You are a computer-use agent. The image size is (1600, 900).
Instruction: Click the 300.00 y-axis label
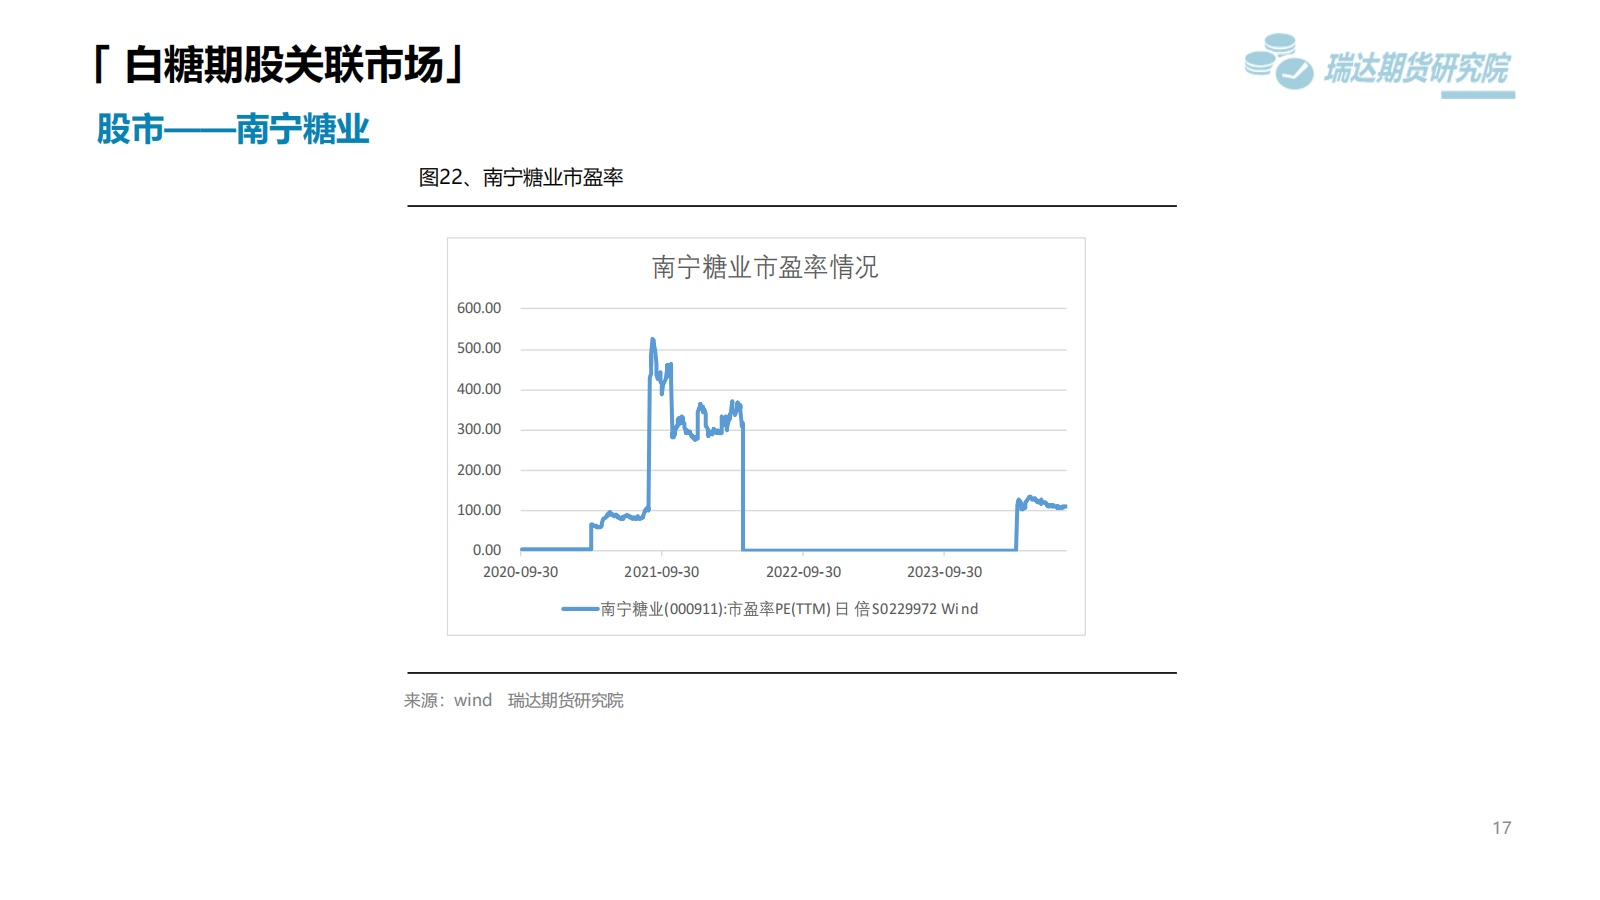tap(479, 429)
